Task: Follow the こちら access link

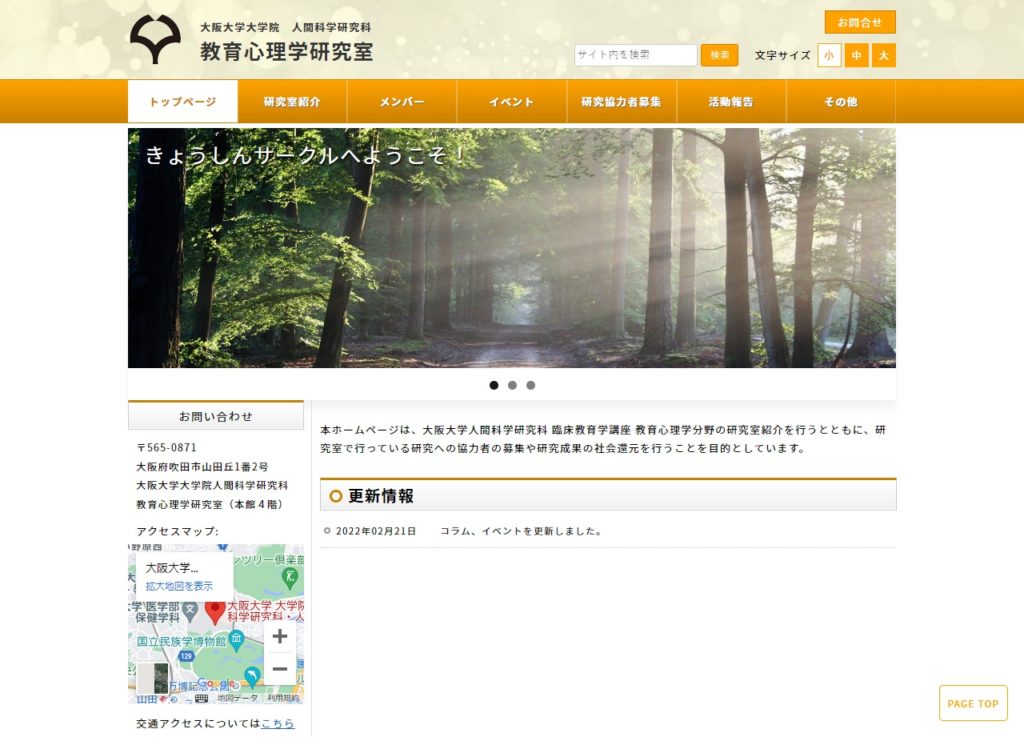Action: pyautogui.click(x=278, y=723)
